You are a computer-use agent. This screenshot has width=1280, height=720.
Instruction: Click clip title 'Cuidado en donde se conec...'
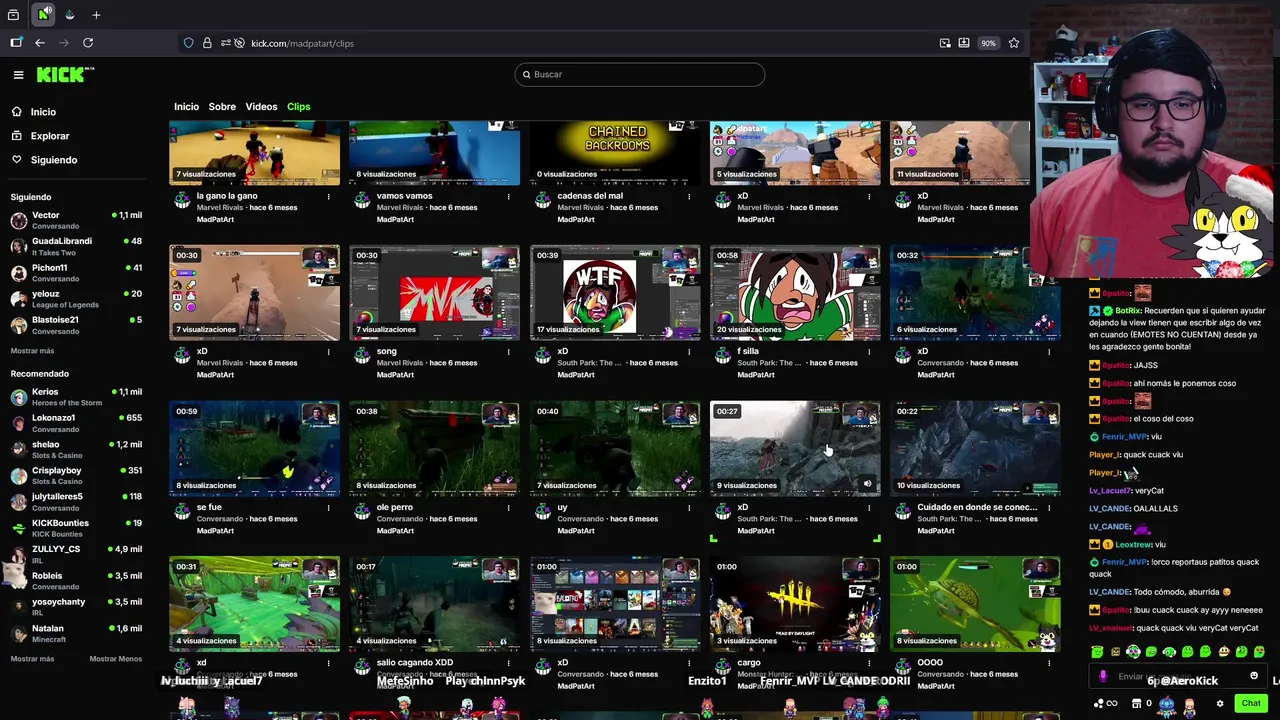coord(977,507)
